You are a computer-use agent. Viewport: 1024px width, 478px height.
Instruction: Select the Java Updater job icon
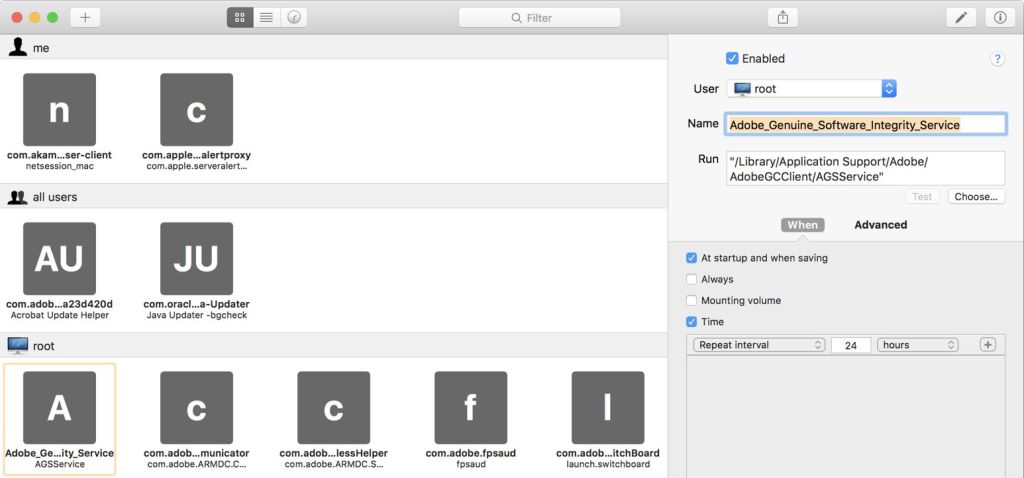point(196,259)
